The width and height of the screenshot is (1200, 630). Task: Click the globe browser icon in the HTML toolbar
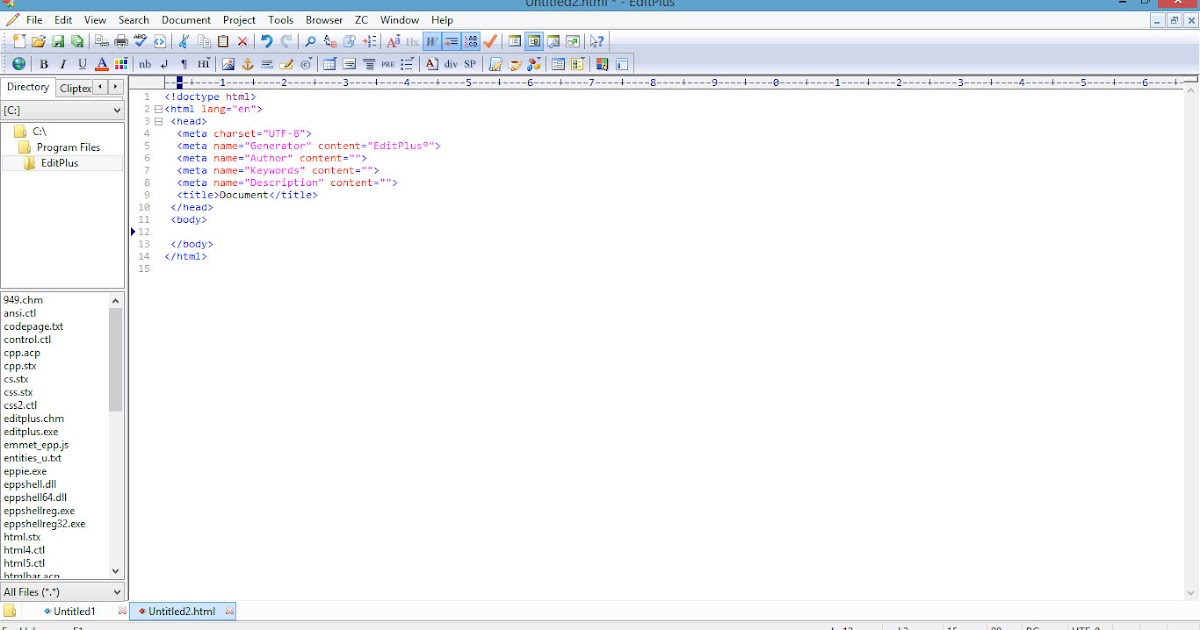point(19,64)
